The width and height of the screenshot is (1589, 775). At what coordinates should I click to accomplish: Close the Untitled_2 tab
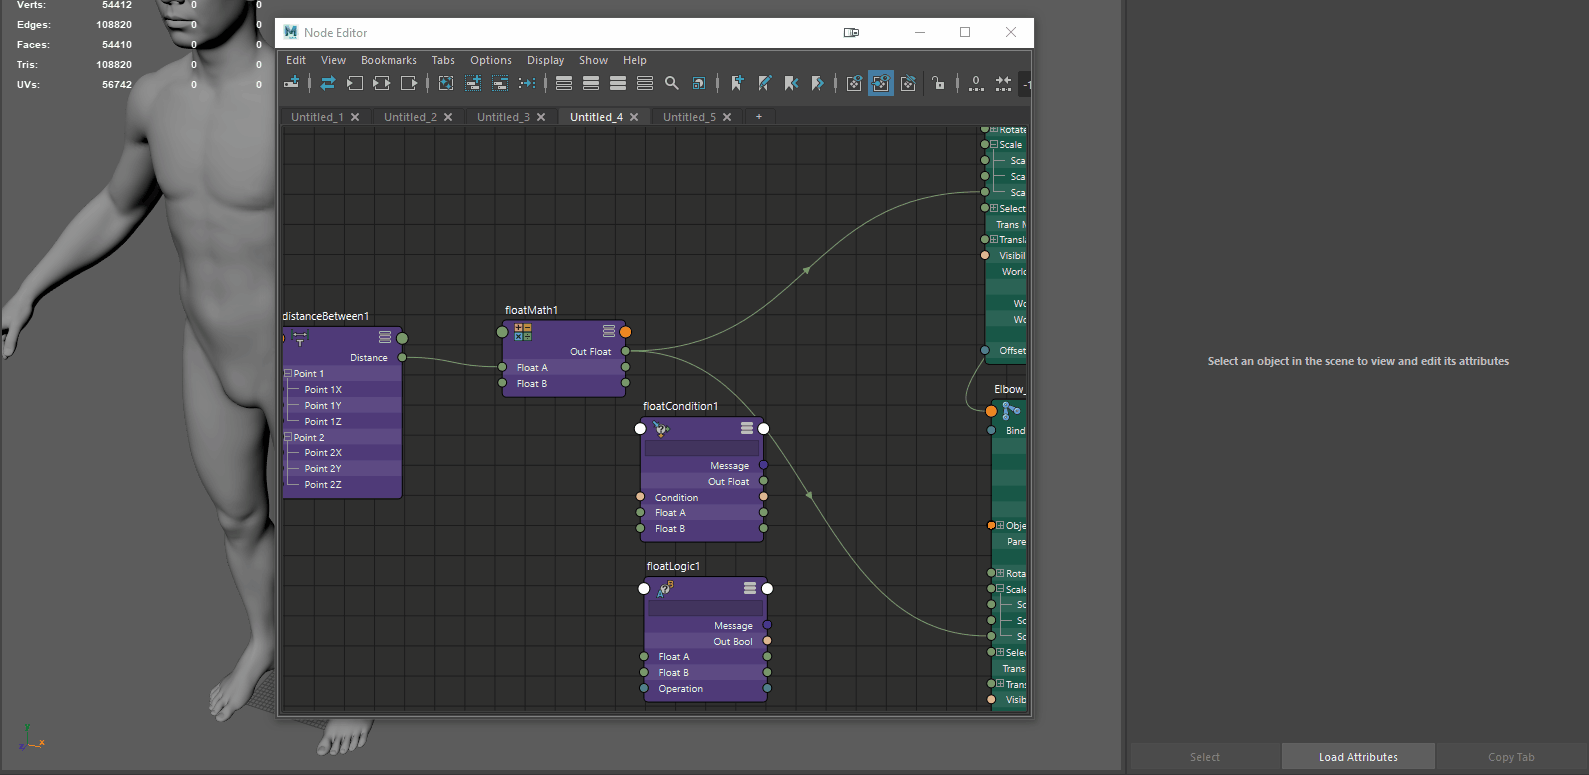coord(448,117)
